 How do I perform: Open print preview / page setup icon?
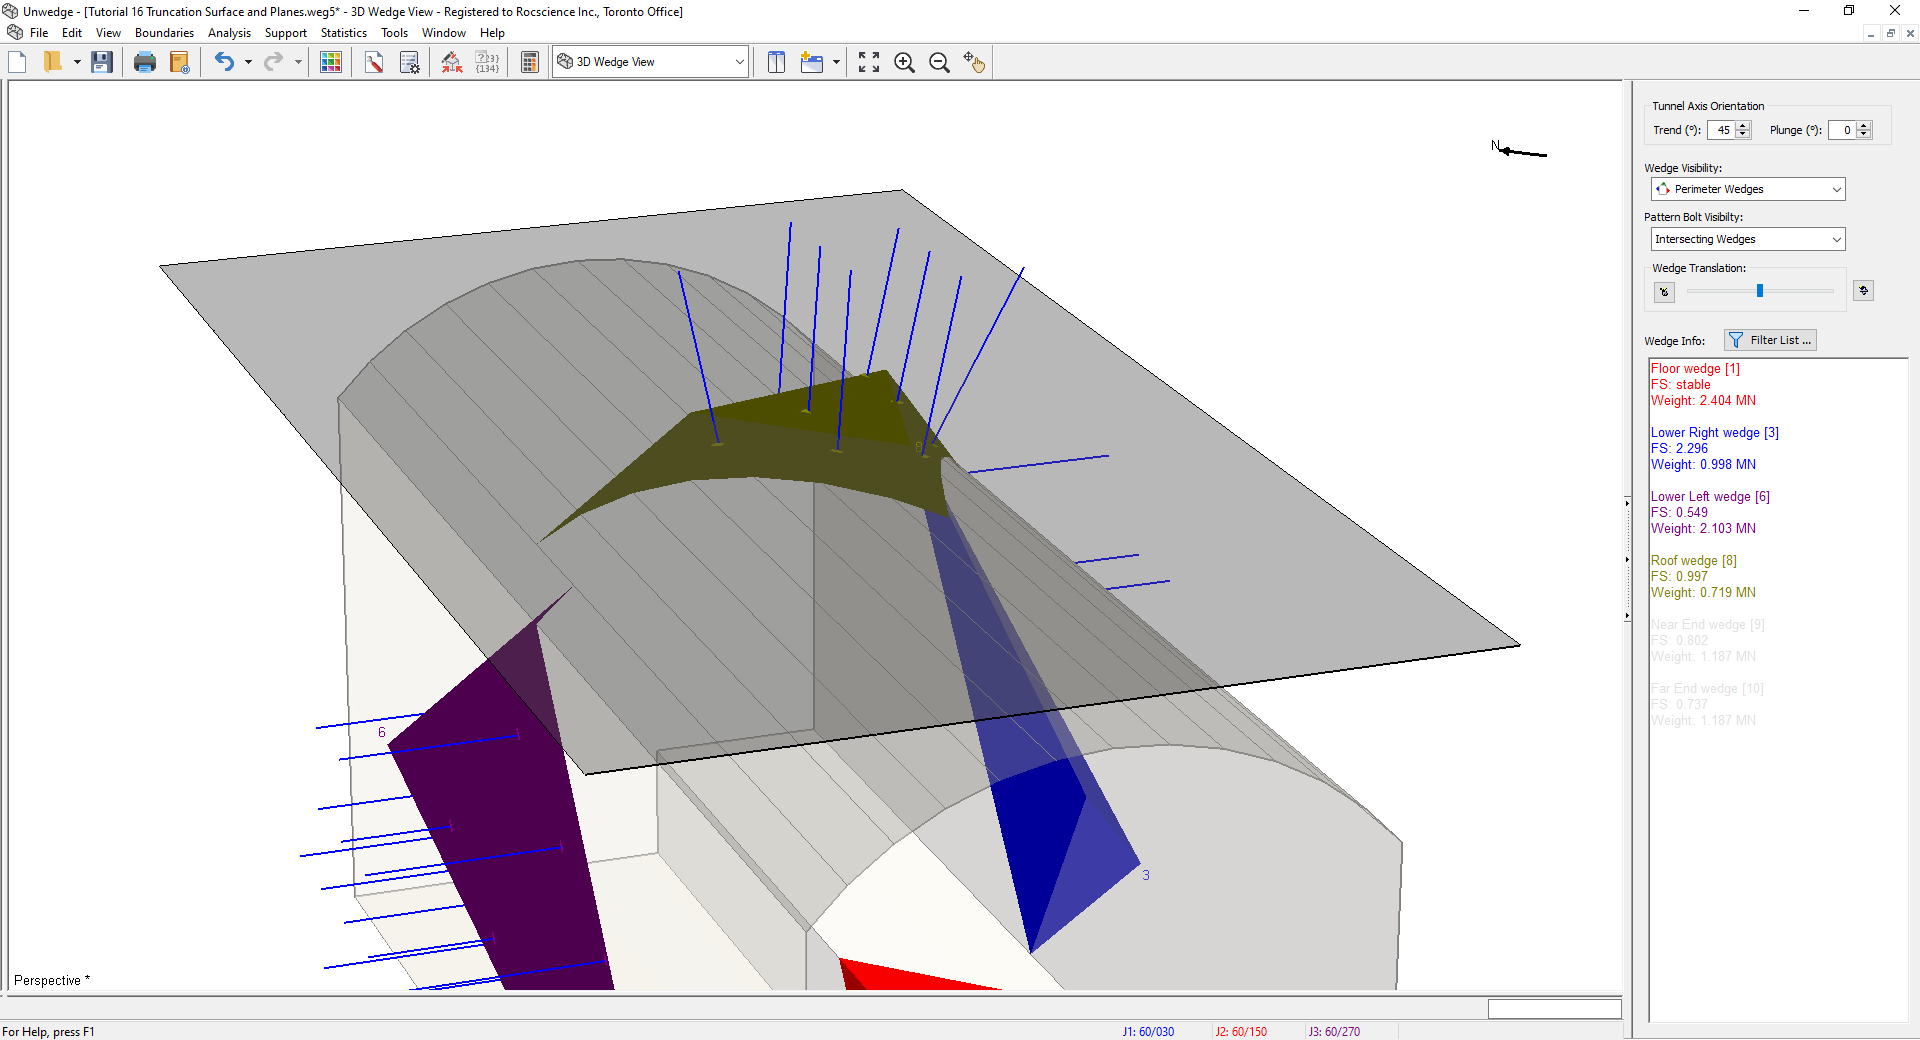coord(180,62)
